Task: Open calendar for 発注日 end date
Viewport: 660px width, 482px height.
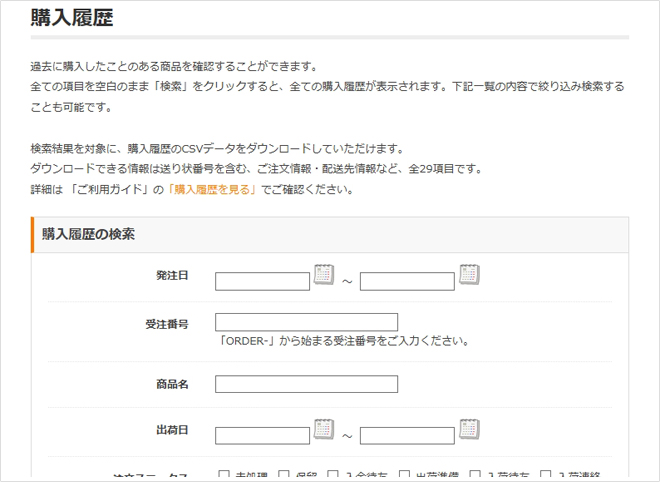Action: (469, 274)
